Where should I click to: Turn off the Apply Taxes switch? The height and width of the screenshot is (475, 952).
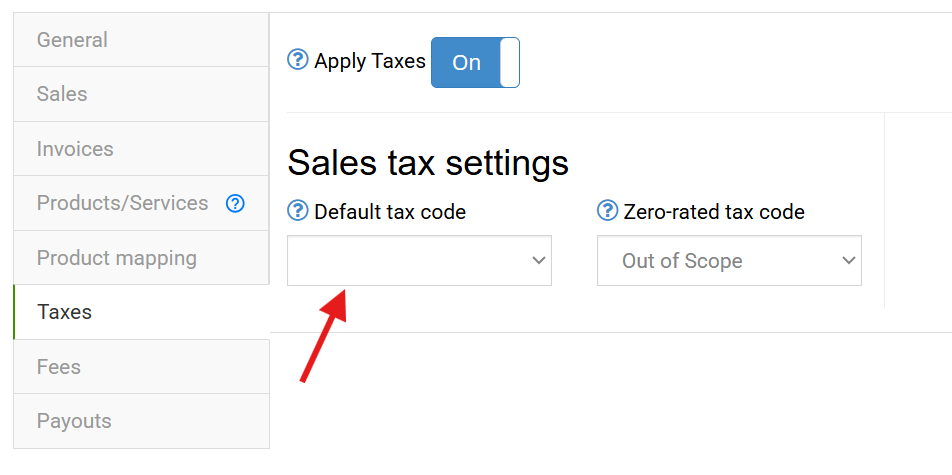475,62
